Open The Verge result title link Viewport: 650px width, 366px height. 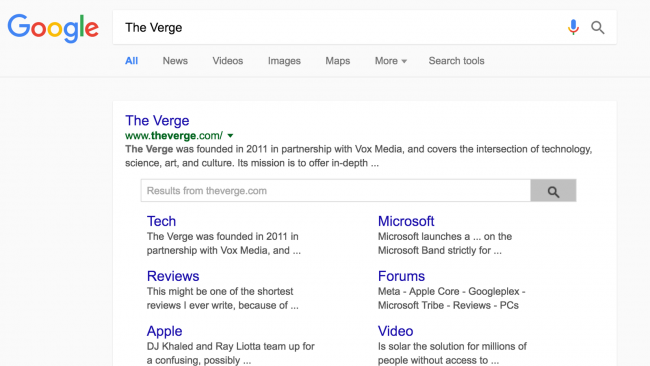click(157, 121)
